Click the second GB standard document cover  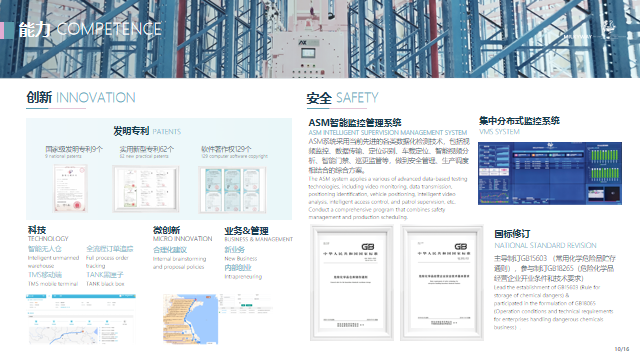[442, 282]
